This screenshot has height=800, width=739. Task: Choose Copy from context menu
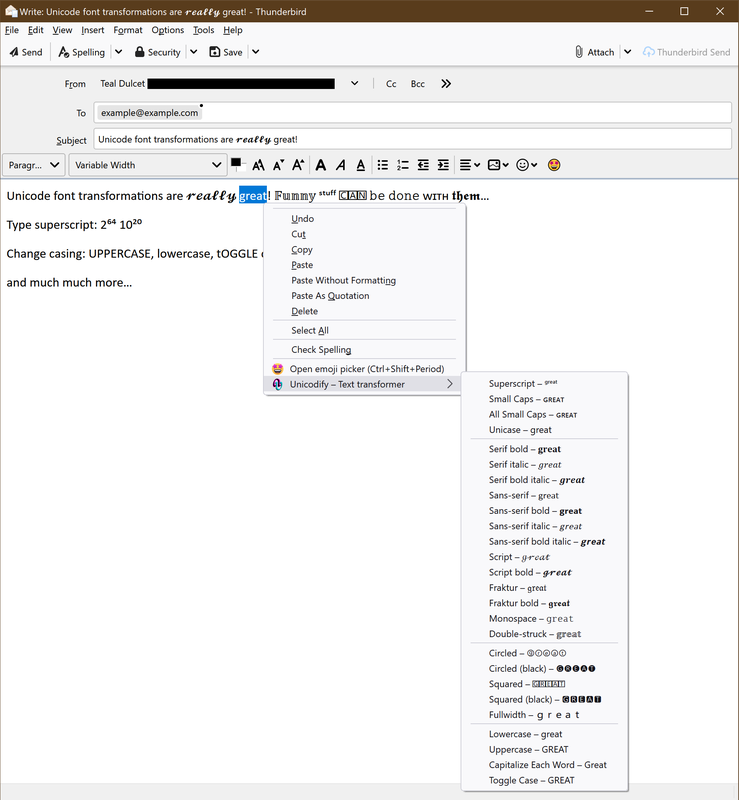(365, 249)
